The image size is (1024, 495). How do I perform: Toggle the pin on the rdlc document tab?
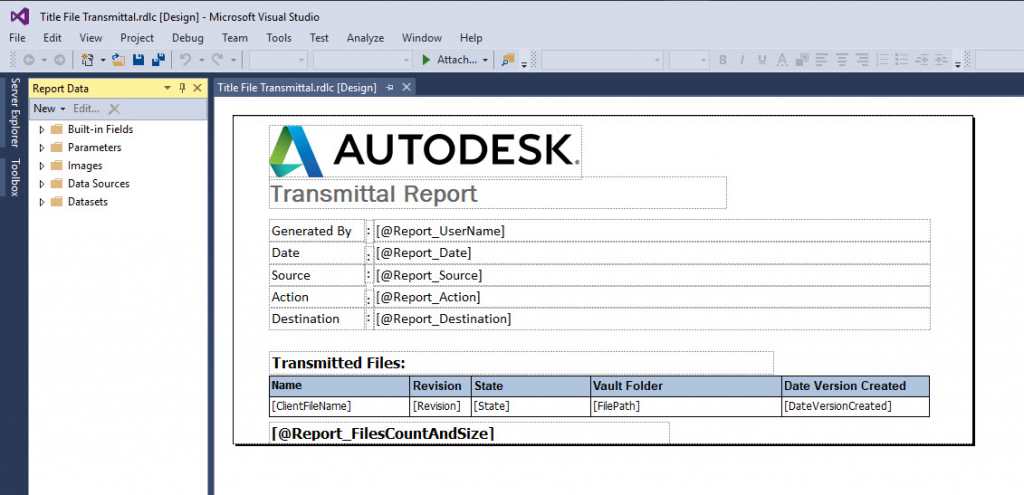[390, 87]
